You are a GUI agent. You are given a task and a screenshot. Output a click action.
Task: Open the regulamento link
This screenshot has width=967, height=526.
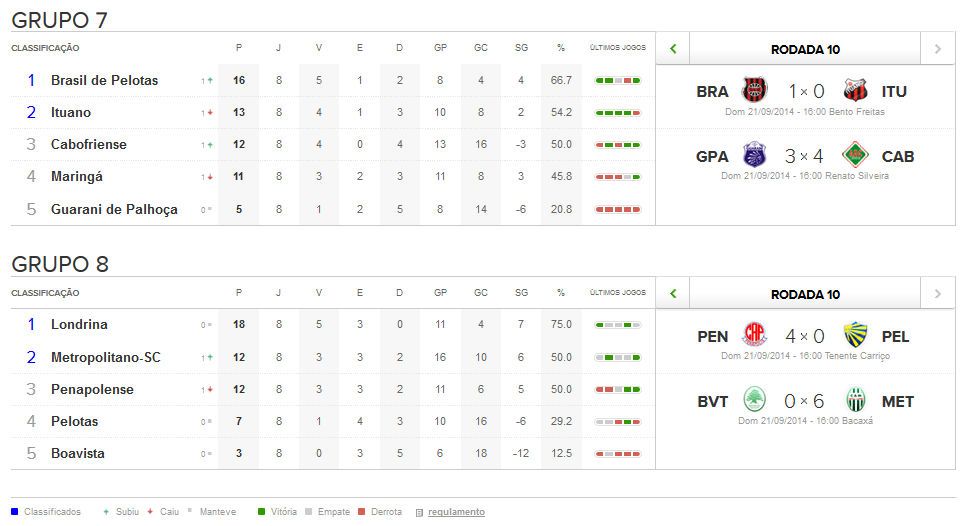point(456,512)
